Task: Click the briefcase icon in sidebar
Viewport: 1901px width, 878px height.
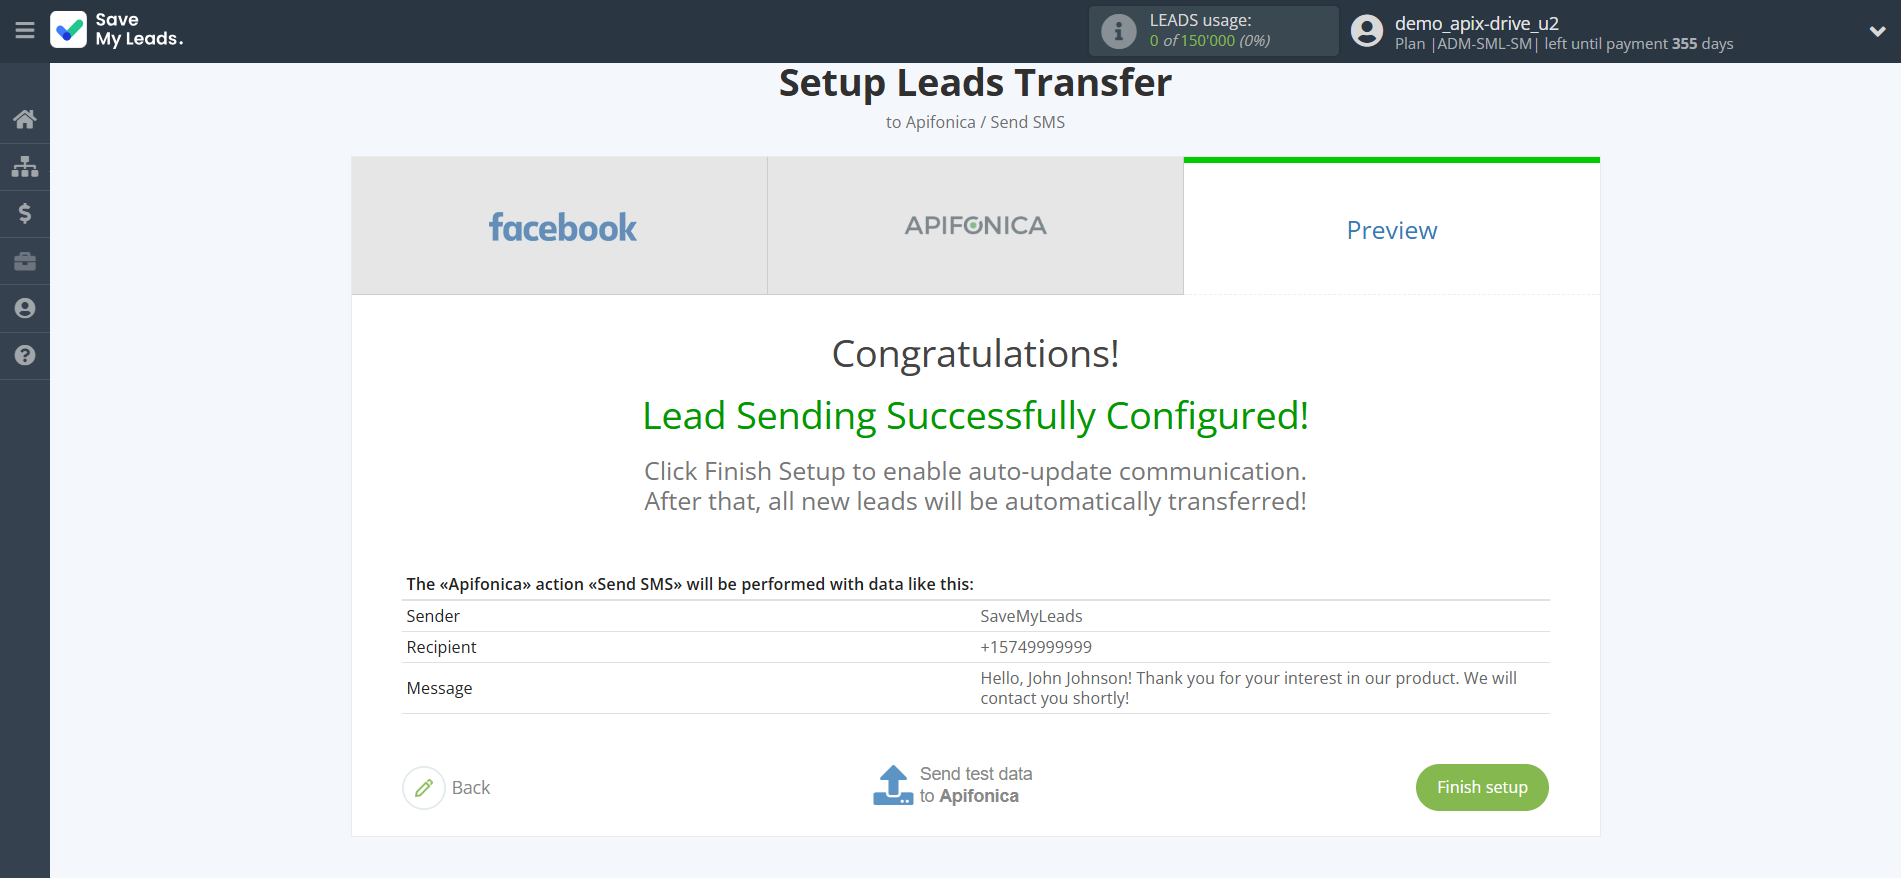Action: 25,261
